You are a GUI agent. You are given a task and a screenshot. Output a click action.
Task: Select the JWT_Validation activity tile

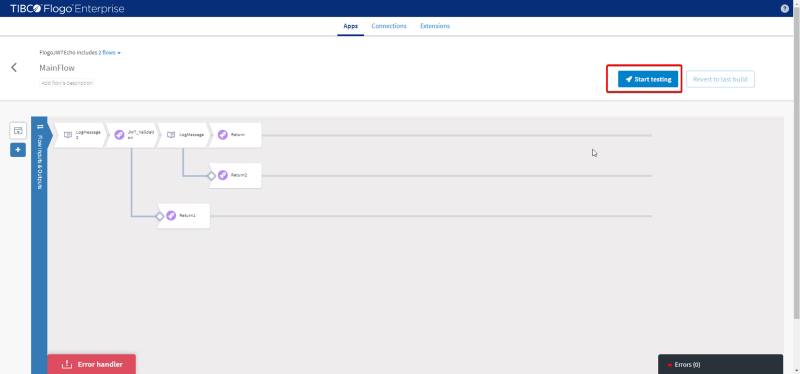[x=133, y=135]
